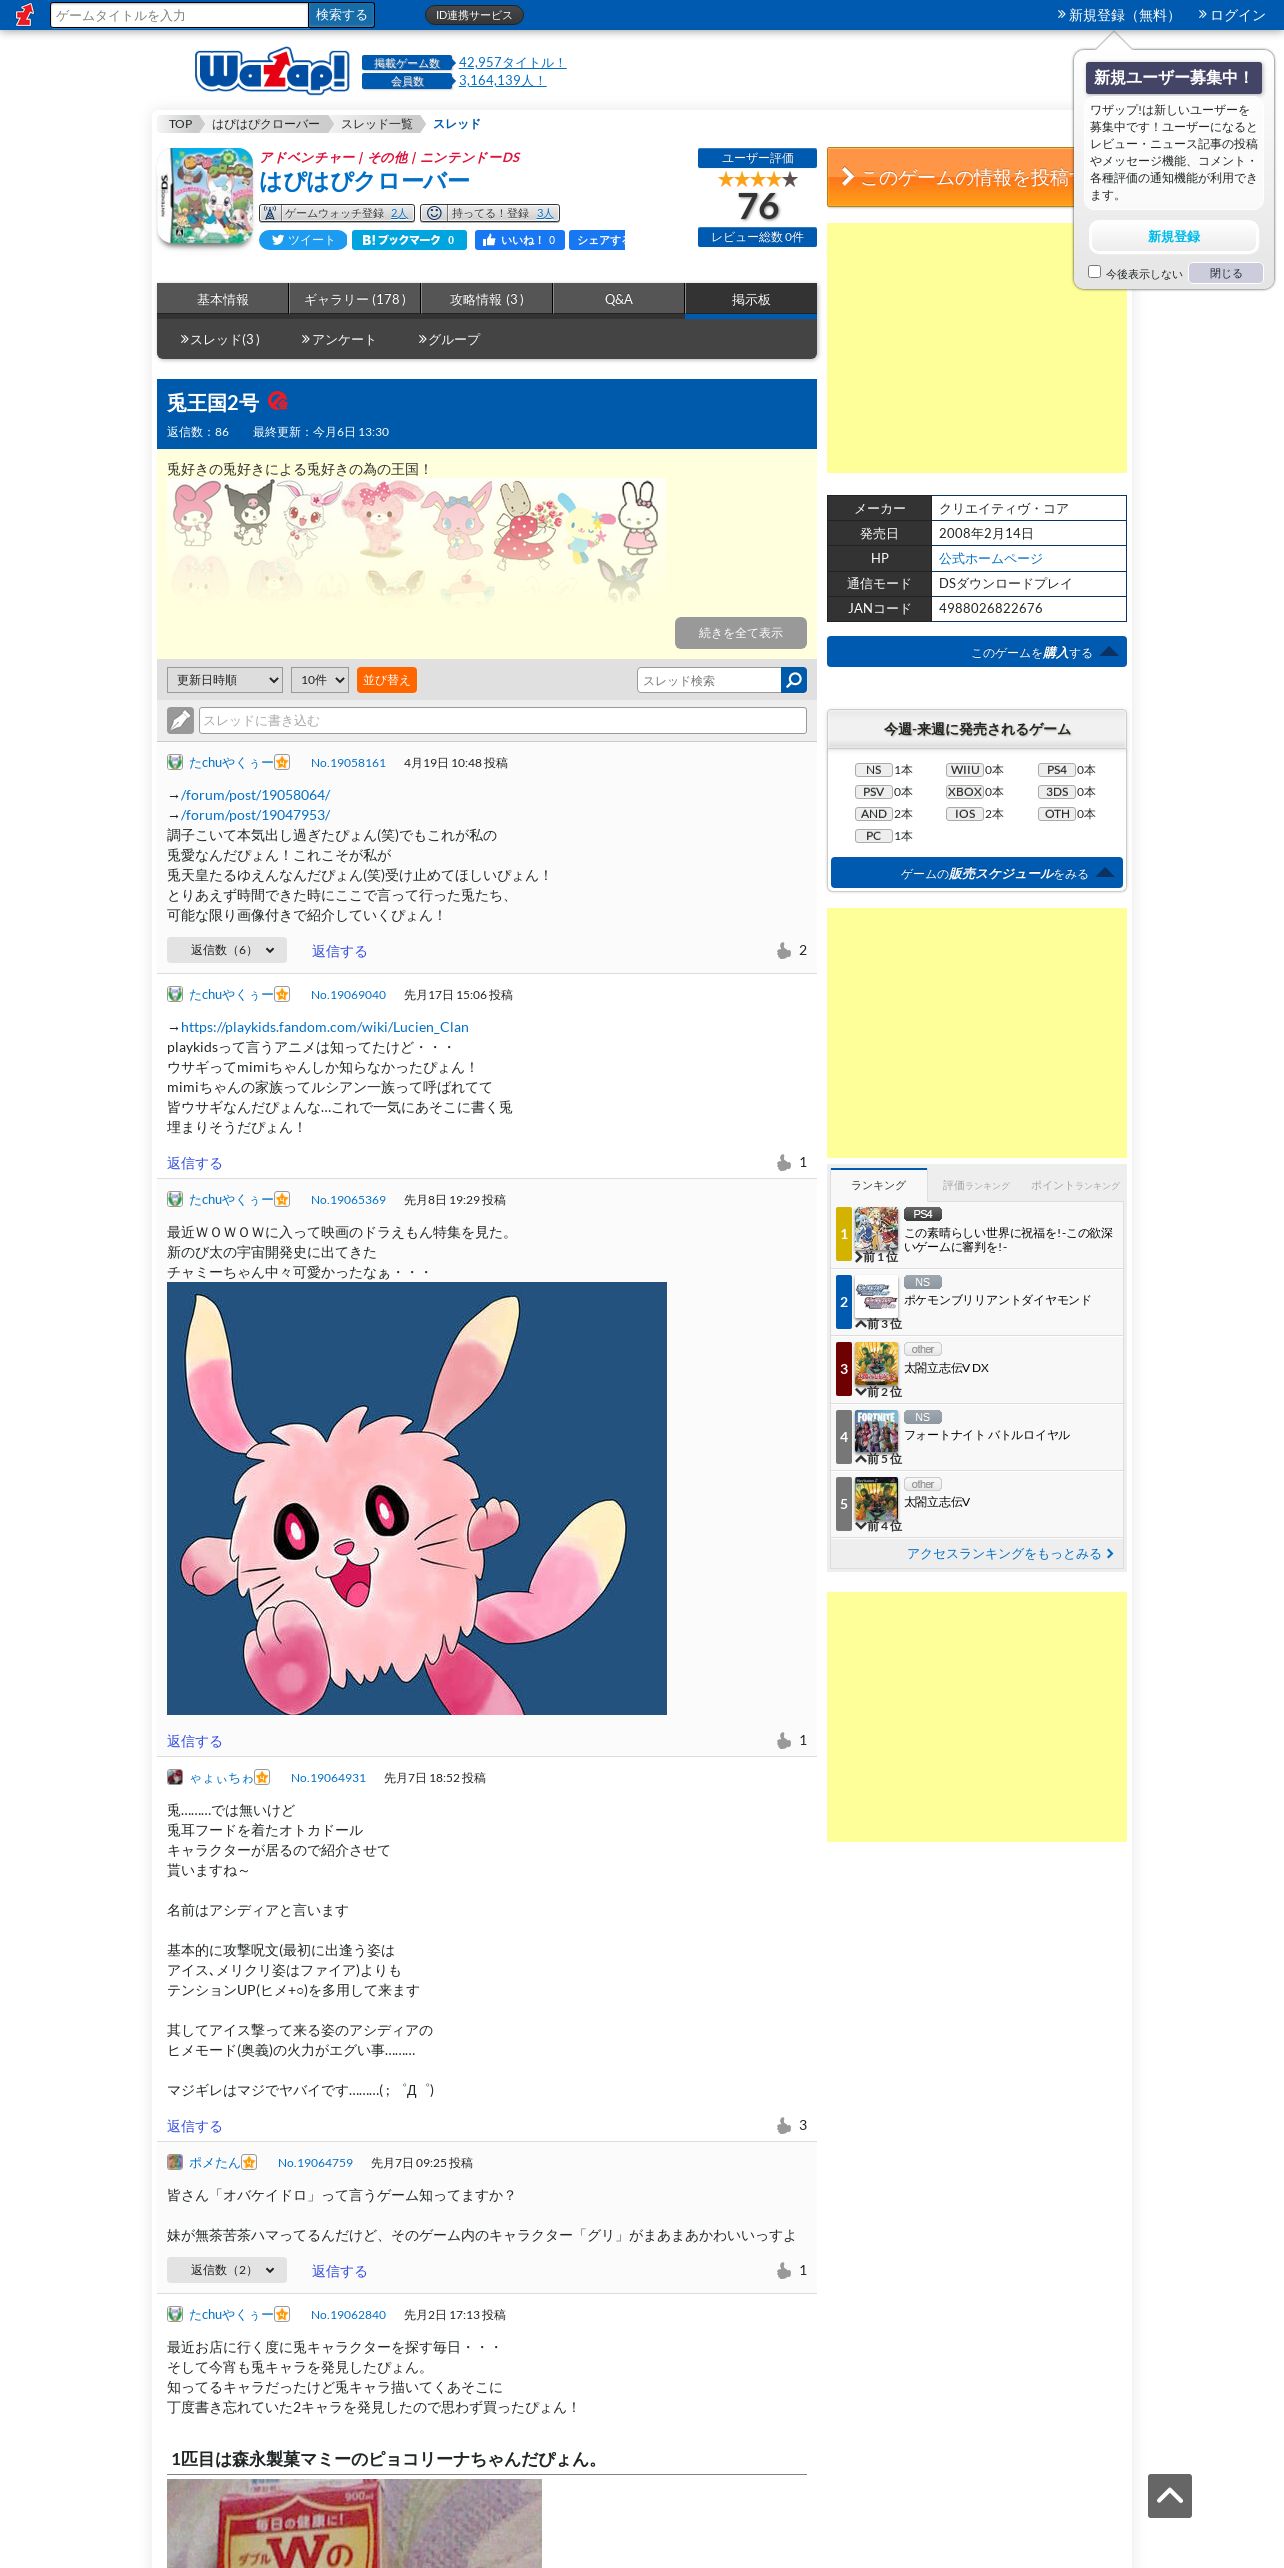Click アクセスランキングをもっとみる link
This screenshot has height=2568, width=1284.
point(1010,1553)
